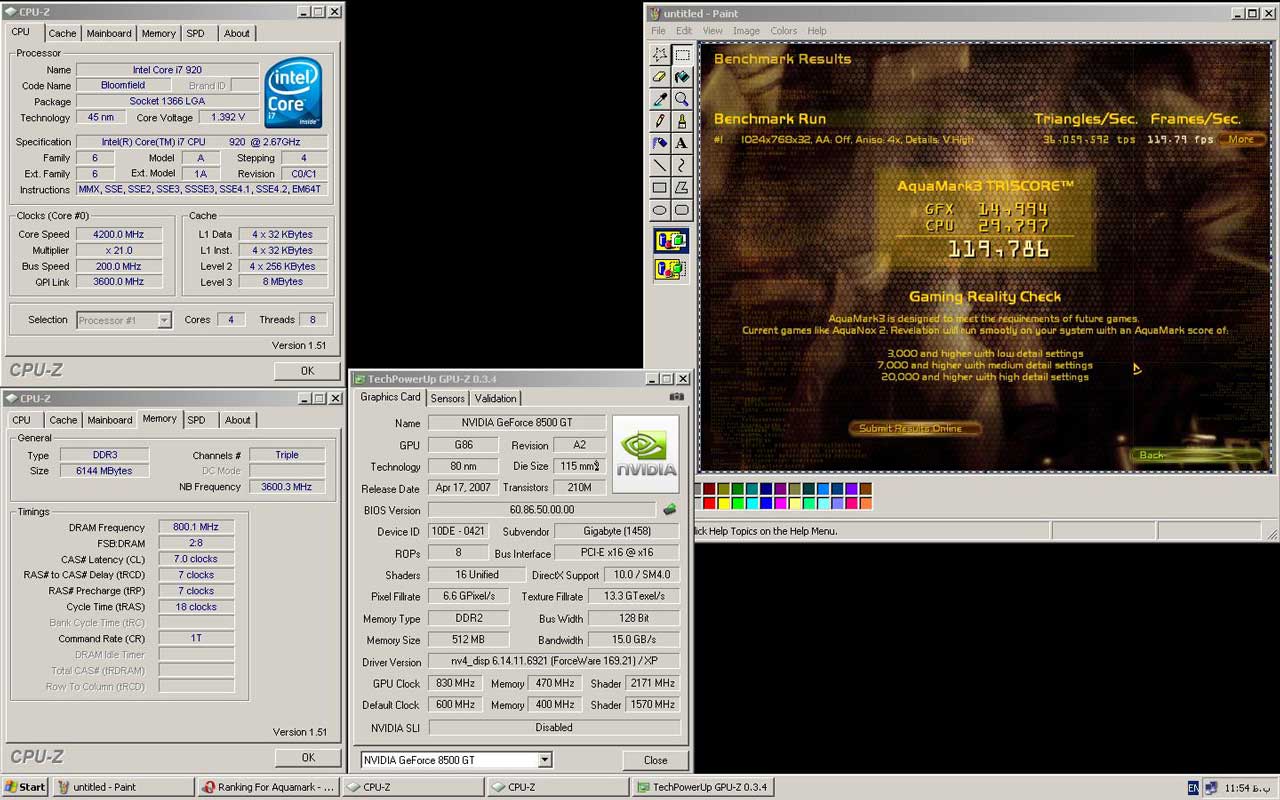Select the Pick Color eyedropper tool
Screen dimensions: 1280x800
660,99
